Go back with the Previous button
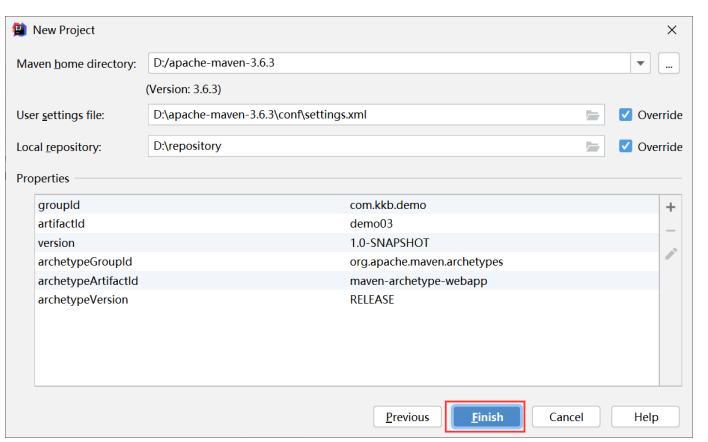This screenshot has height=442, width=708. pyautogui.click(x=407, y=417)
